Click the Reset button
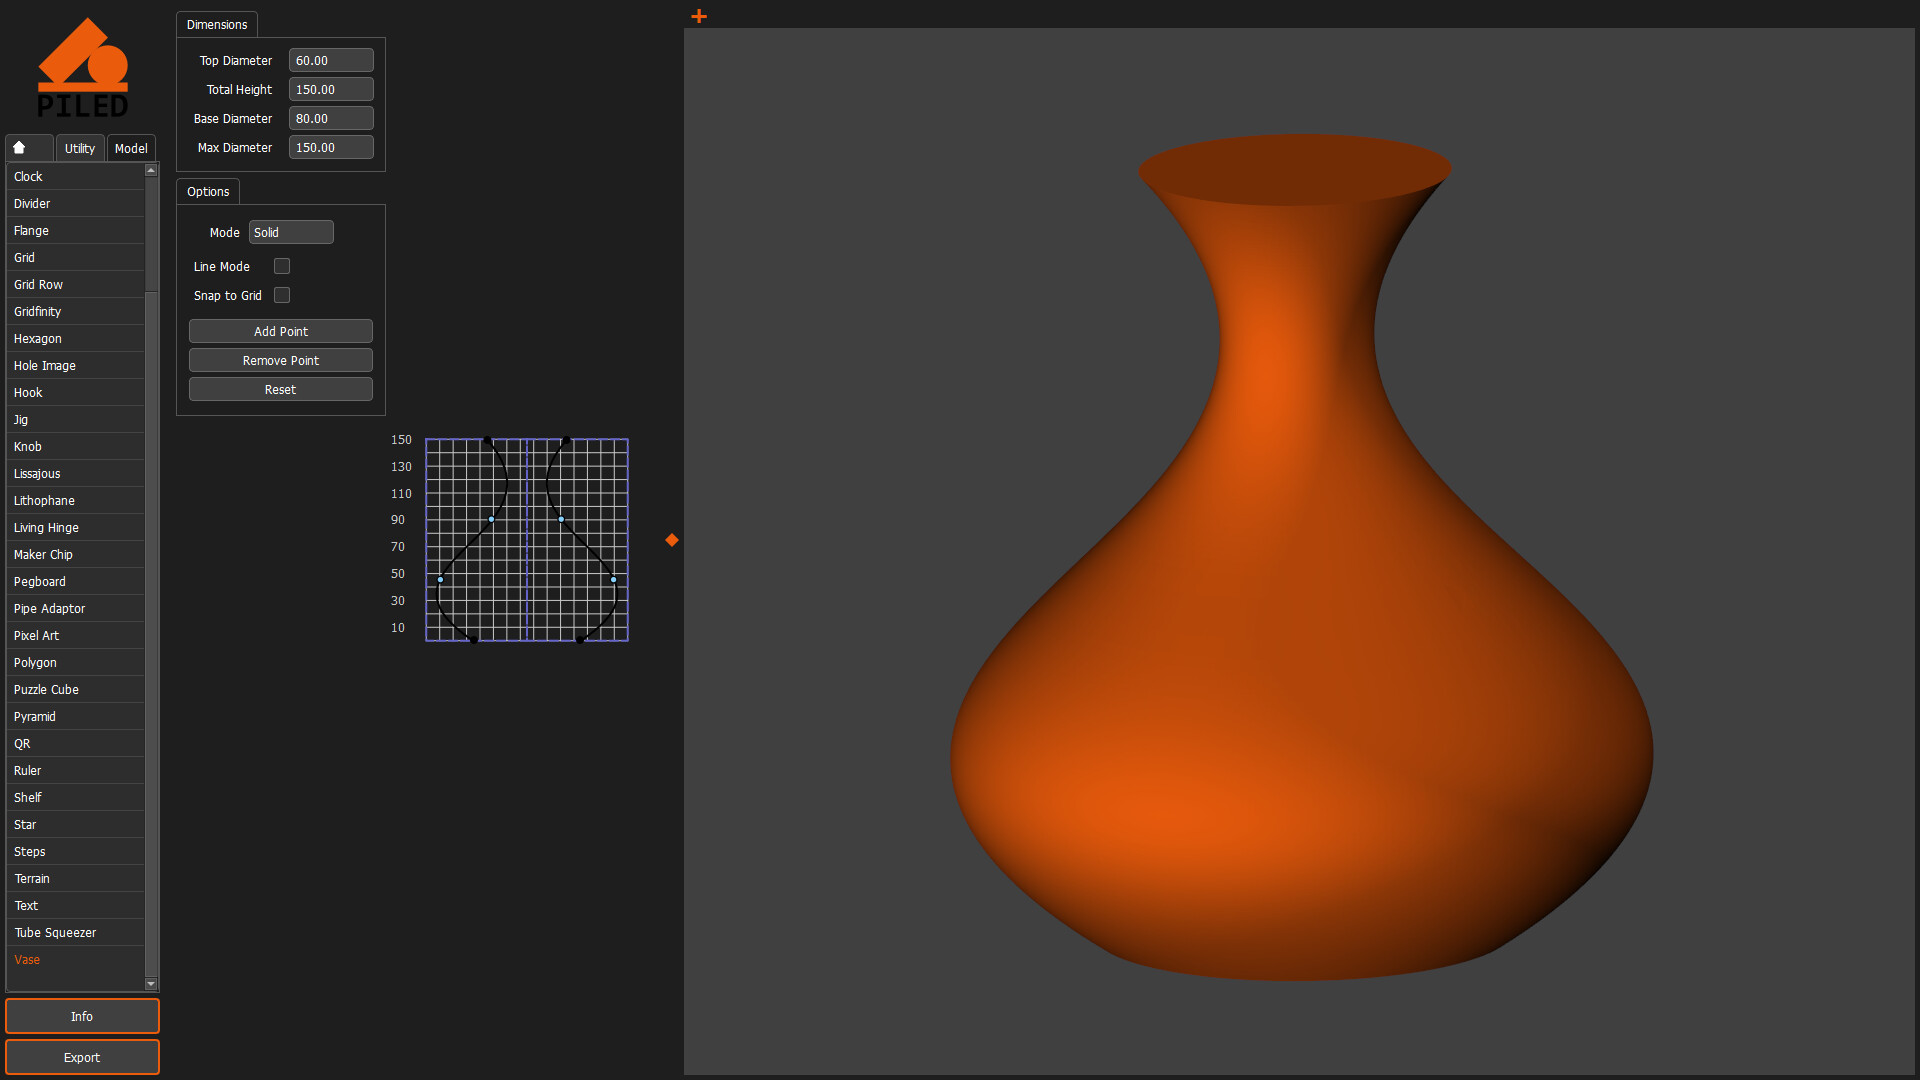The height and width of the screenshot is (1080, 1920). (280, 389)
